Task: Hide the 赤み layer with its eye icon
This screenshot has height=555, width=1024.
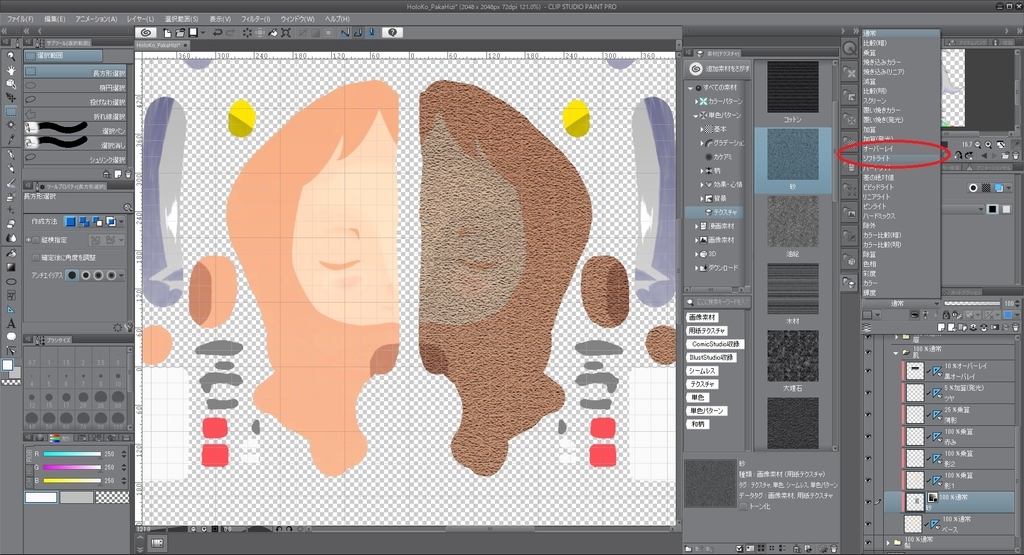Action: pos(868,436)
